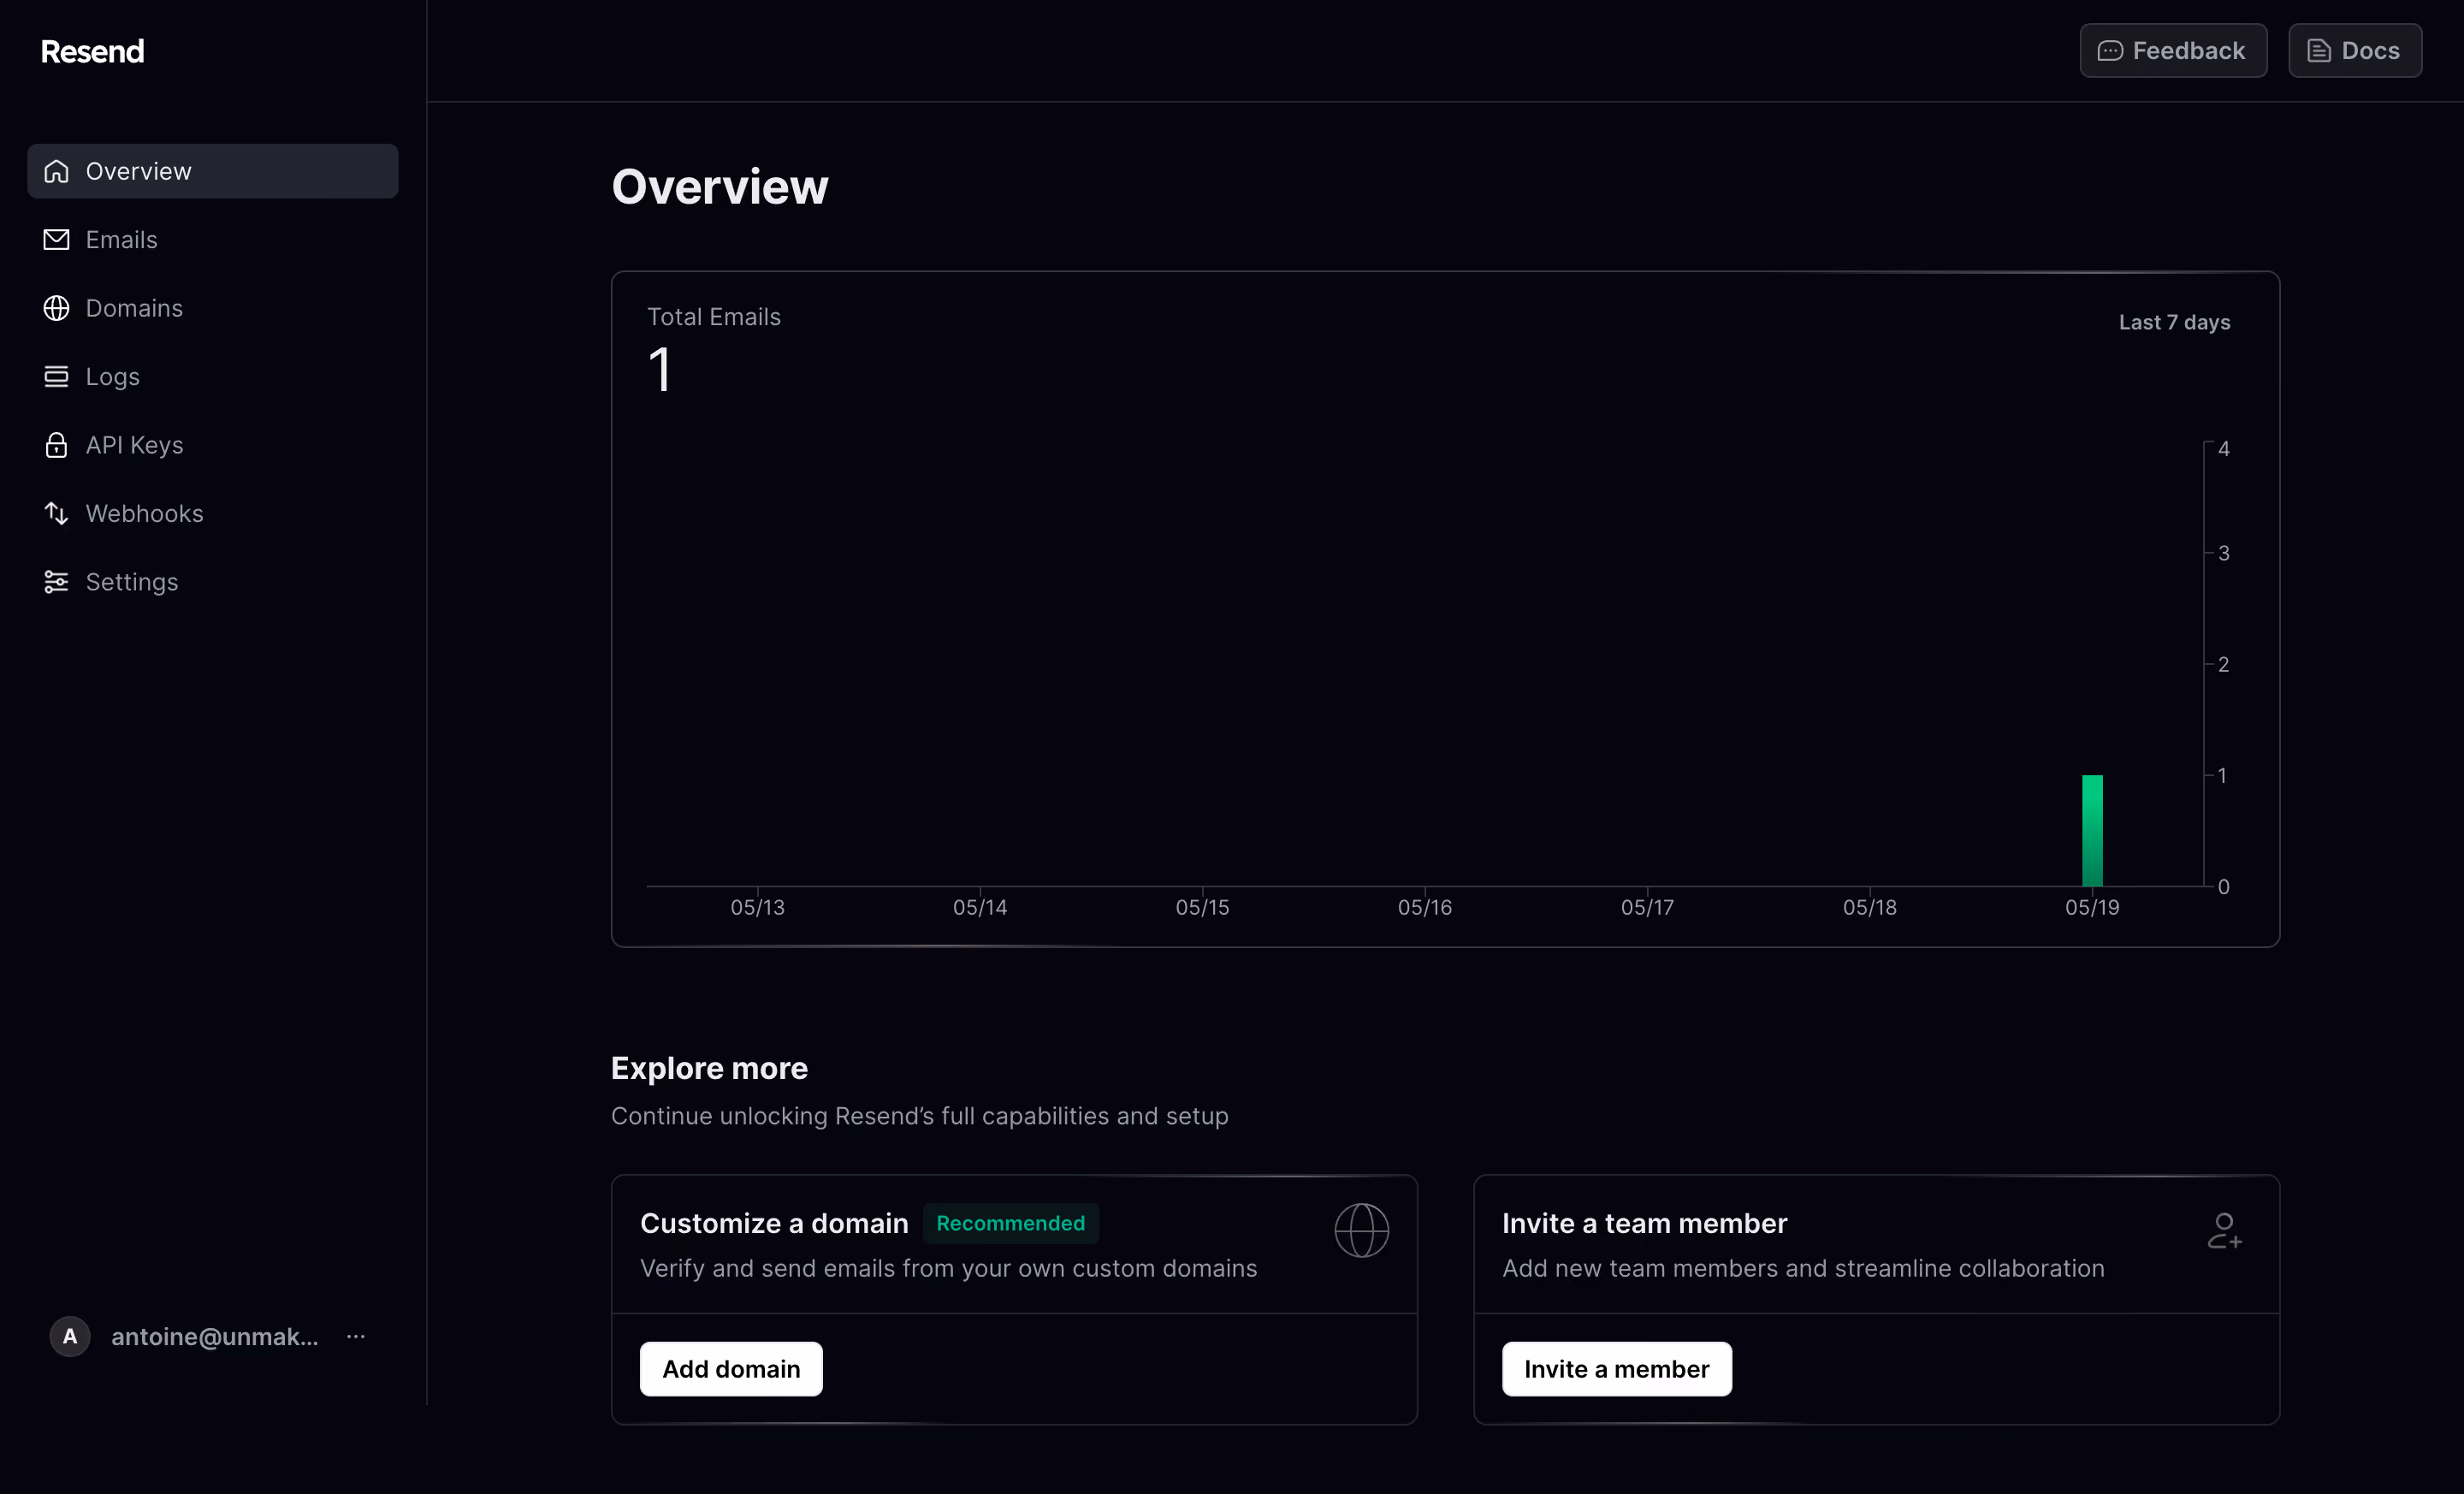Open the Feedback button label
2464x1494 pixels.
tap(2188, 51)
